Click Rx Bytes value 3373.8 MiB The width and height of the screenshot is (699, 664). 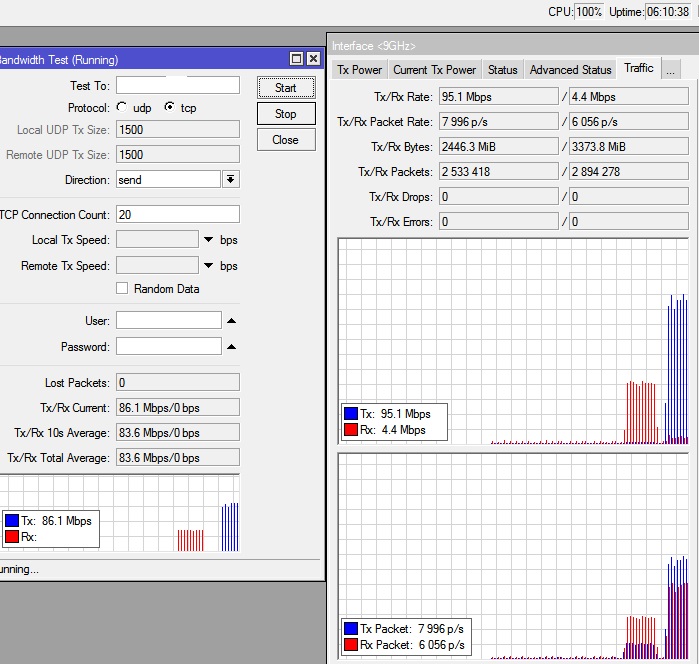(629, 146)
